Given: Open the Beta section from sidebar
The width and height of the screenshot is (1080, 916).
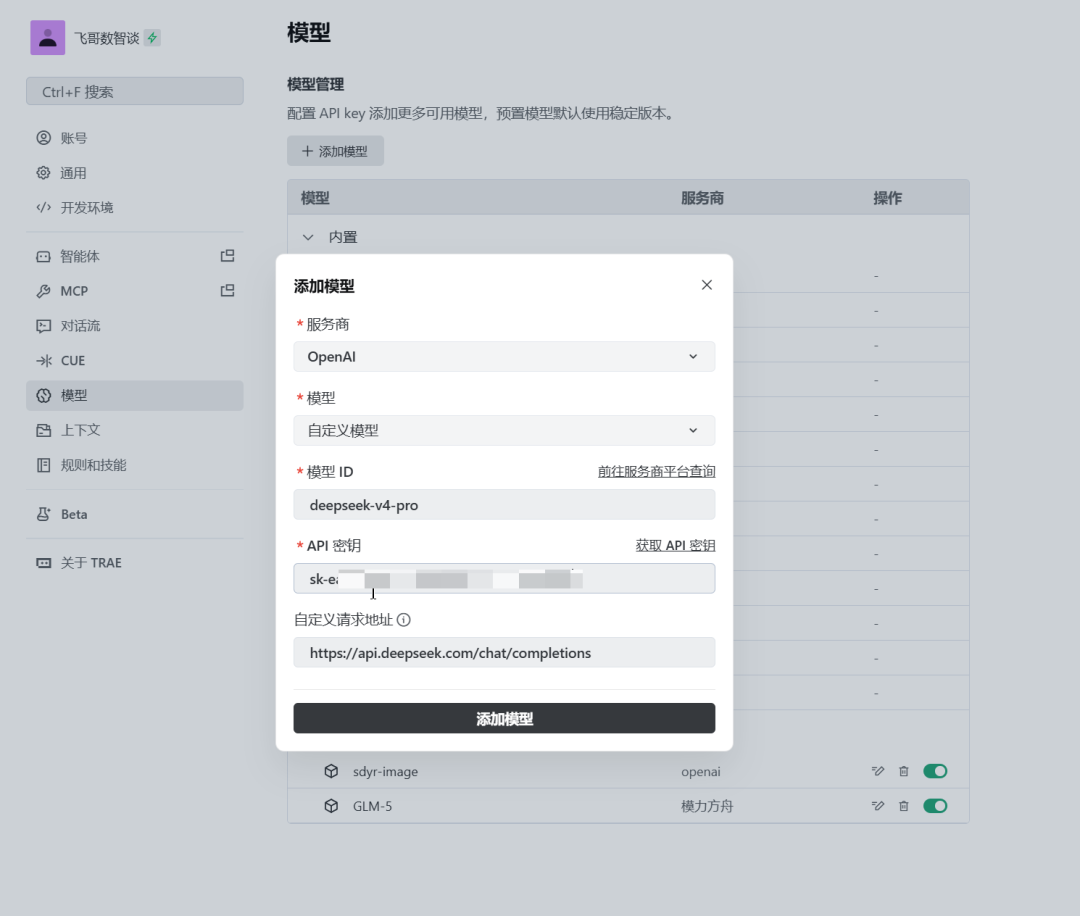Looking at the screenshot, I should (62, 514).
